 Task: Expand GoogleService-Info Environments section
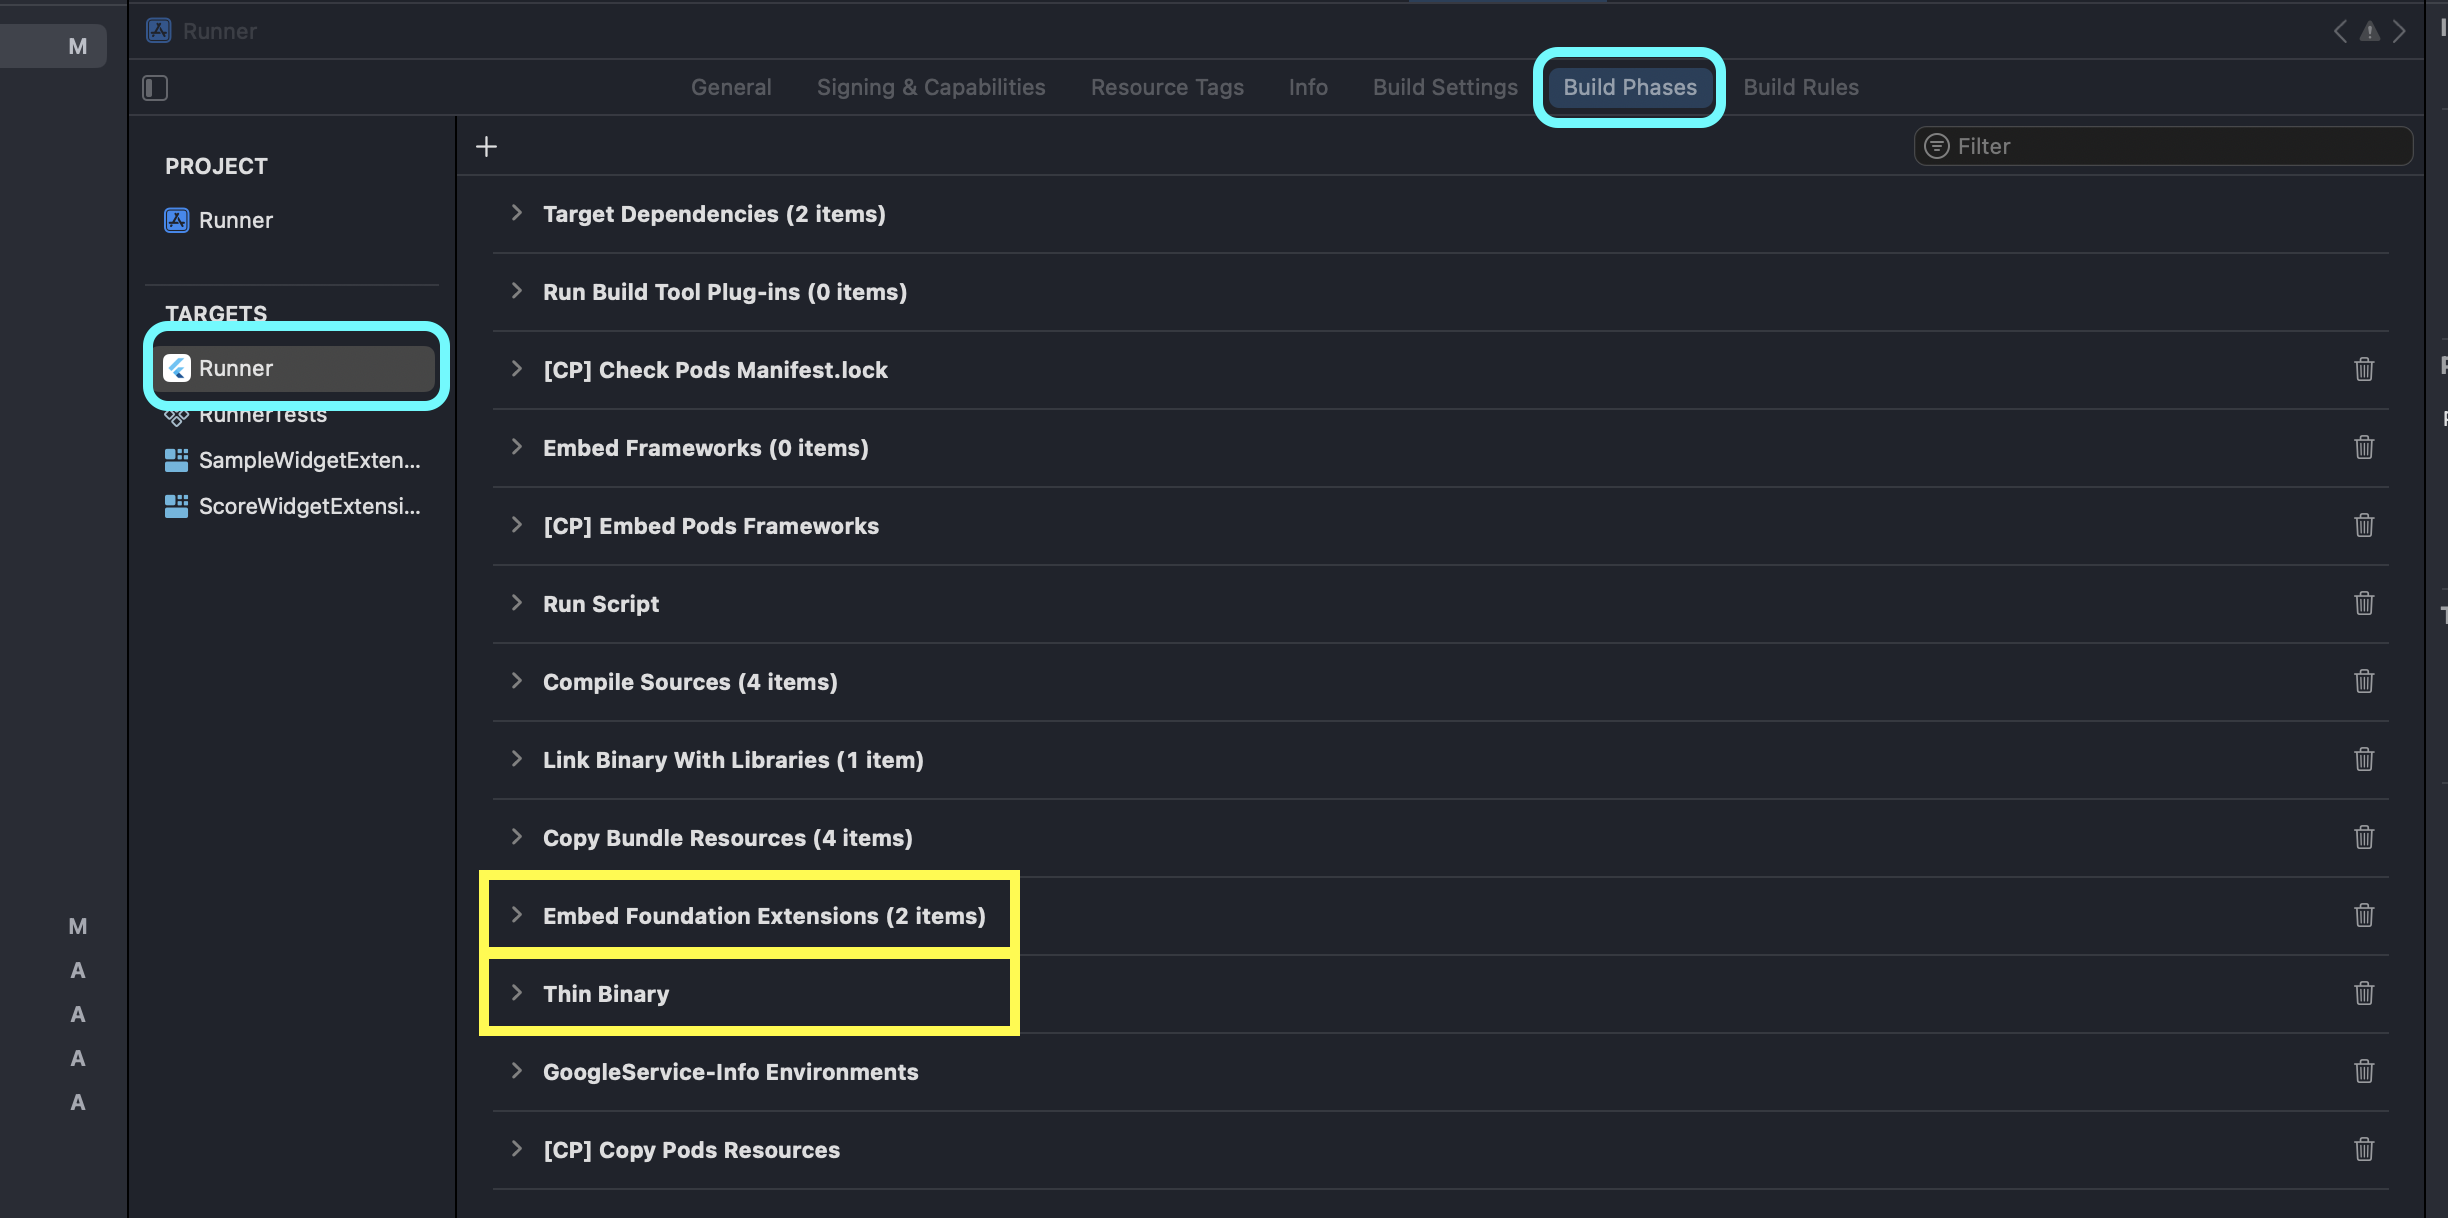click(516, 1070)
